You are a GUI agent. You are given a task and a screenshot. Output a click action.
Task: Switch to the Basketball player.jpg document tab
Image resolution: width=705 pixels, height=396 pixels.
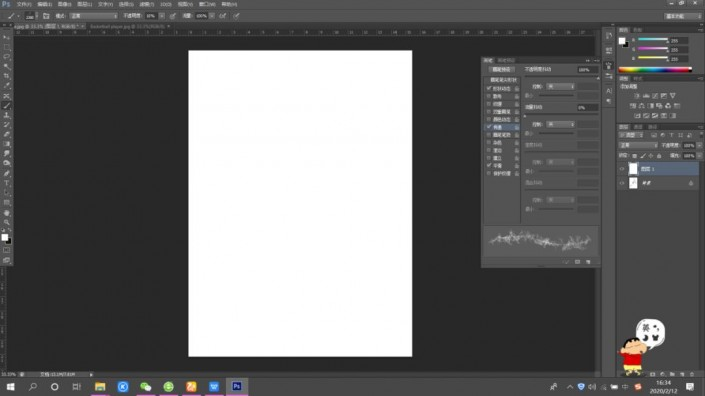click(128, 27)
